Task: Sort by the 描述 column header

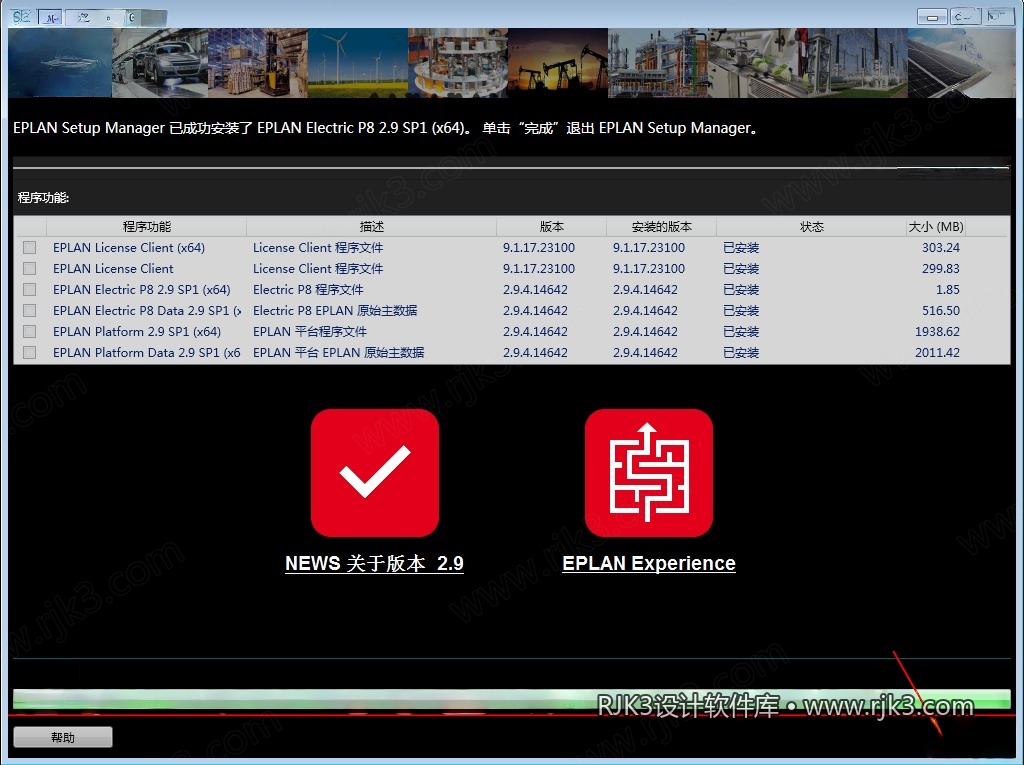Action: click(372, 227)
